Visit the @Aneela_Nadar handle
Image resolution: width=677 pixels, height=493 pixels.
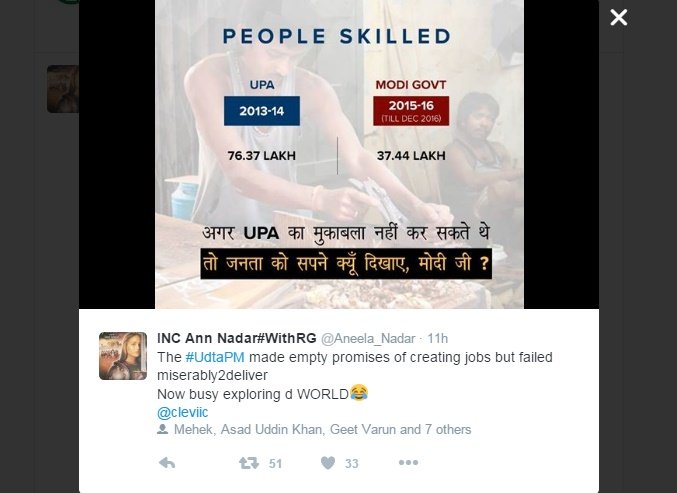tap(368, 338)
